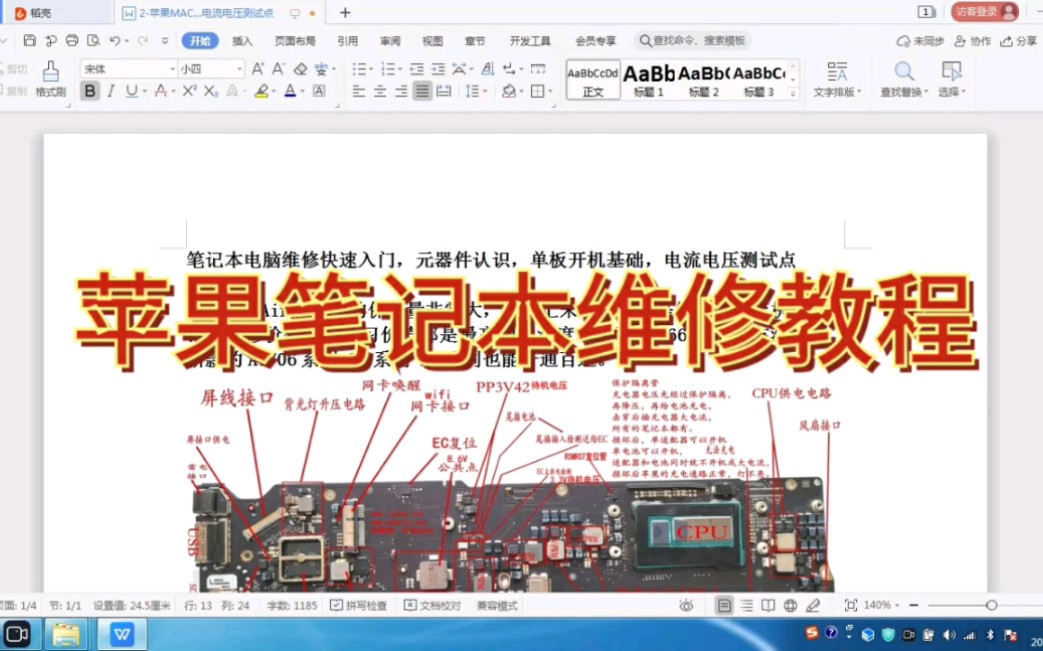Apply the underline formatting icon
This screenshot has height=651, width=1043.
click(x=130, y=90)
